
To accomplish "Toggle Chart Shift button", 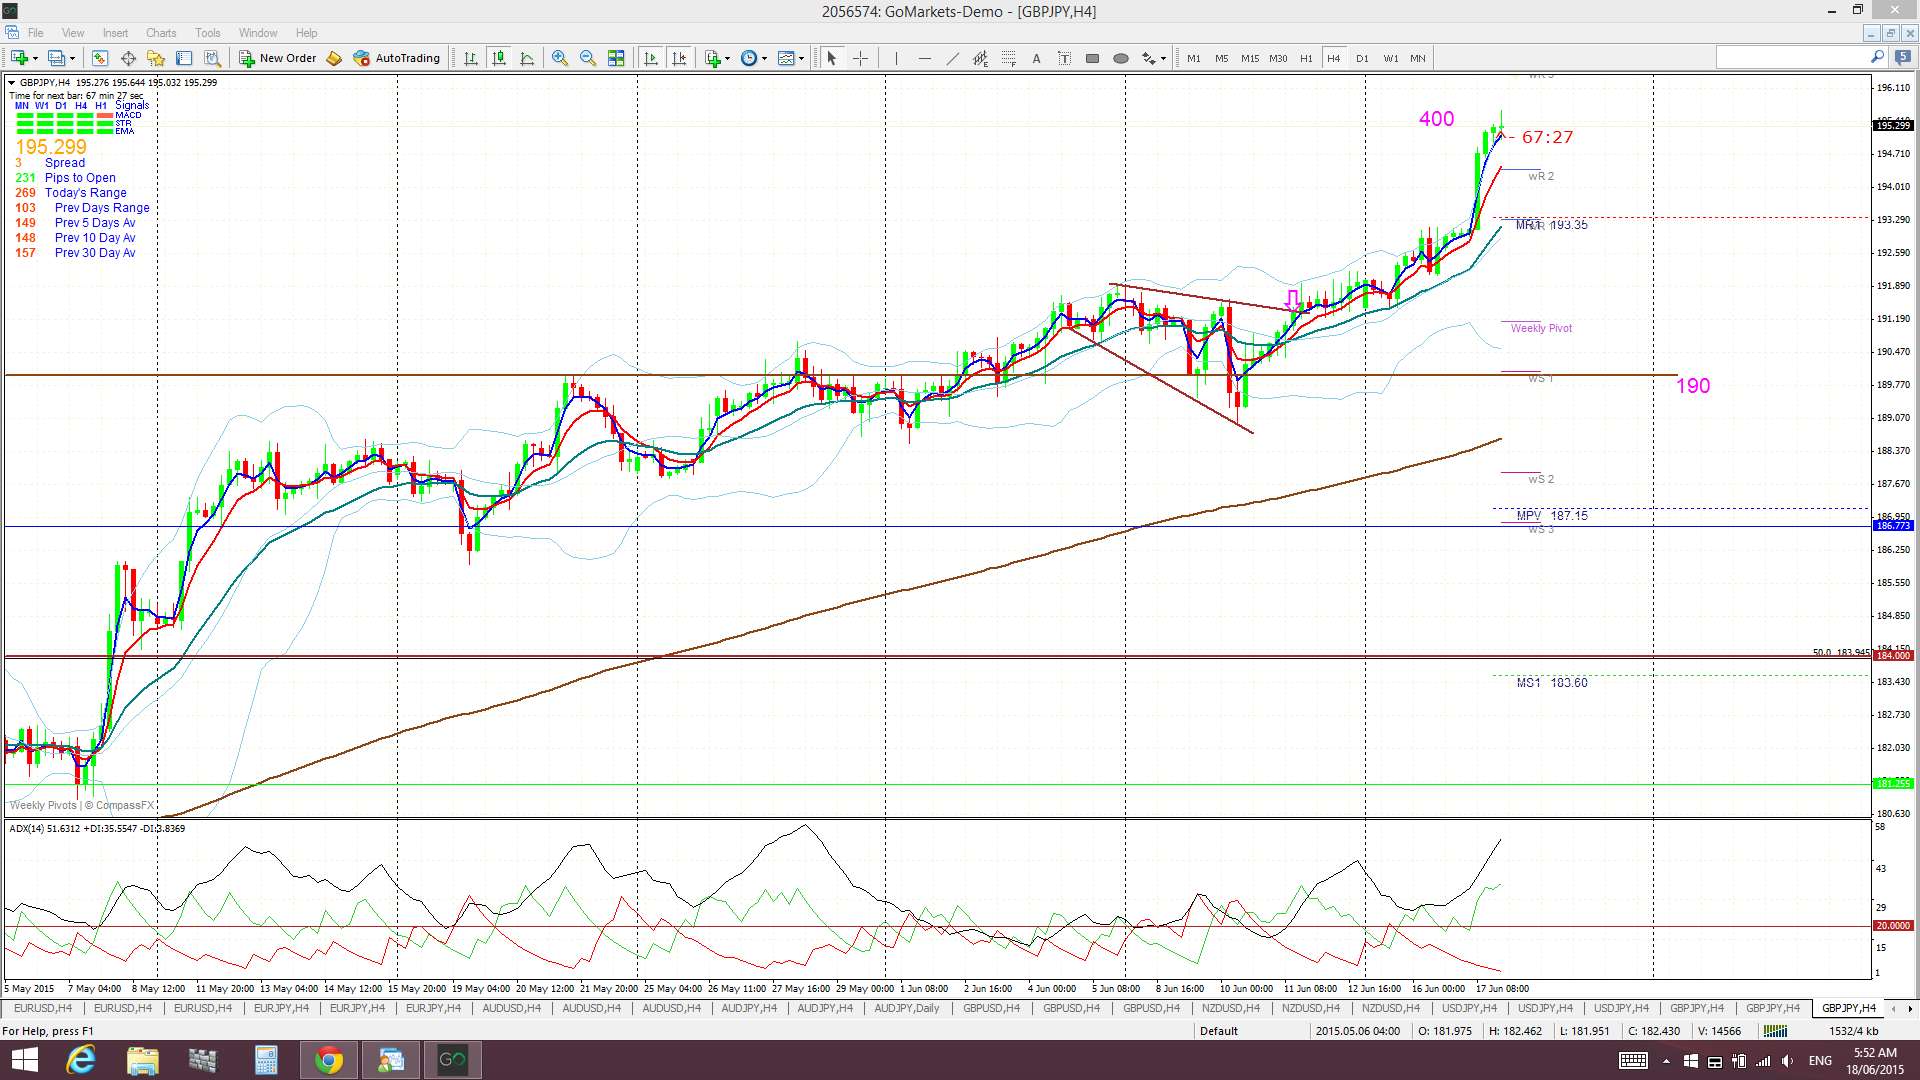I will tap(680, 58).
